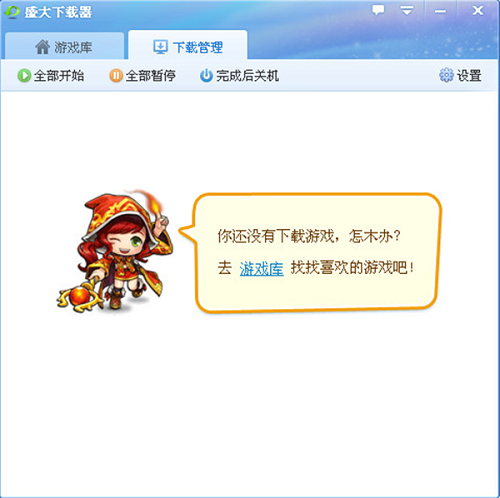Screen dimensions: 500x498
Task: Click the download monitor icon on 下载管理 tab
Action: pos(160,47)
